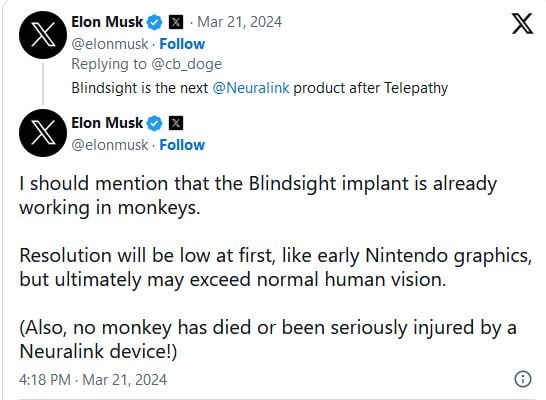Open the second @elonmusk handle

110,145
